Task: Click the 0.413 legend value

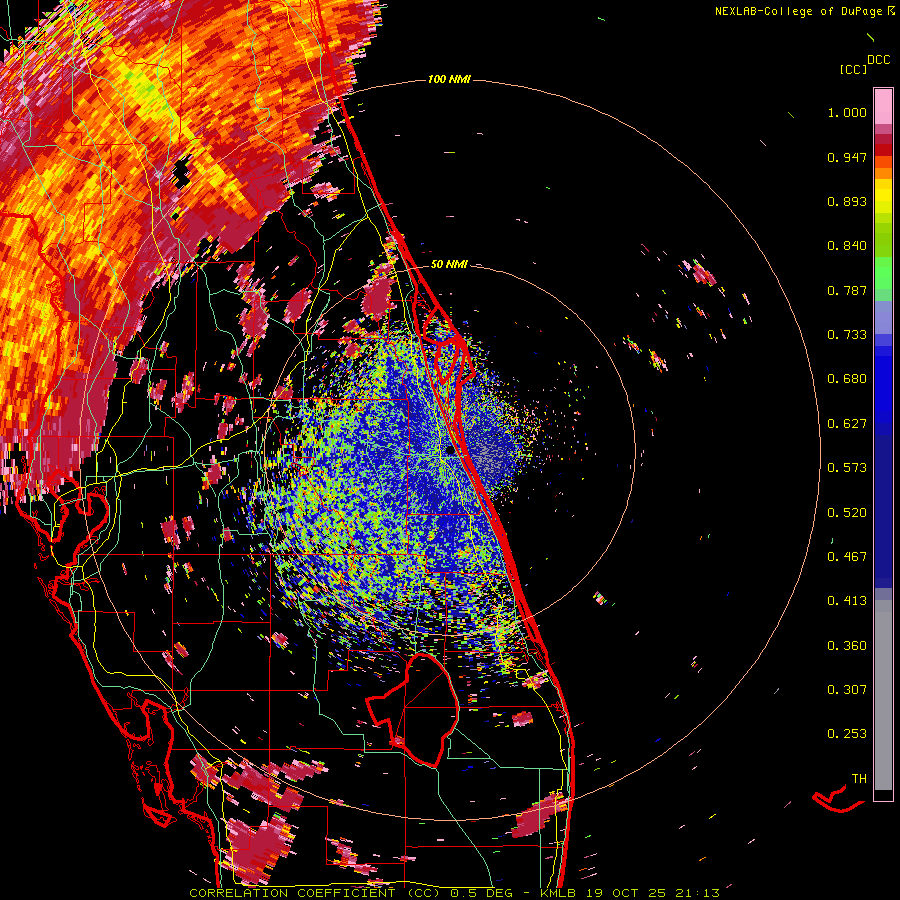Action: coord(847,601)
